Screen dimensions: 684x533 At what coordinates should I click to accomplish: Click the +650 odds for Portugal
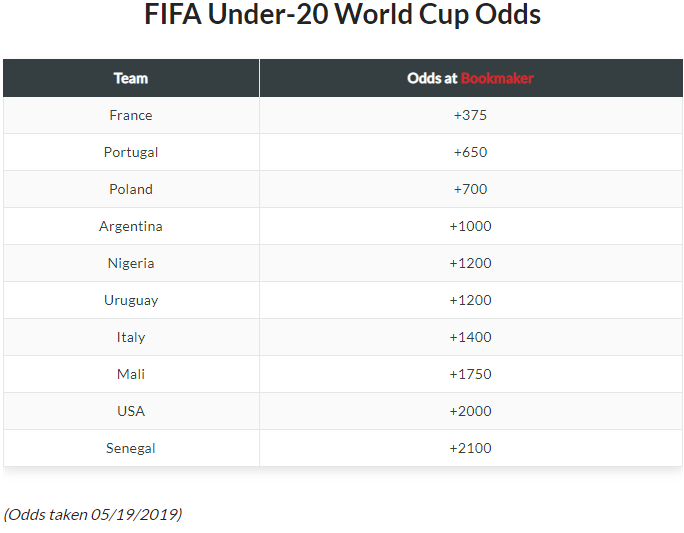470,152
